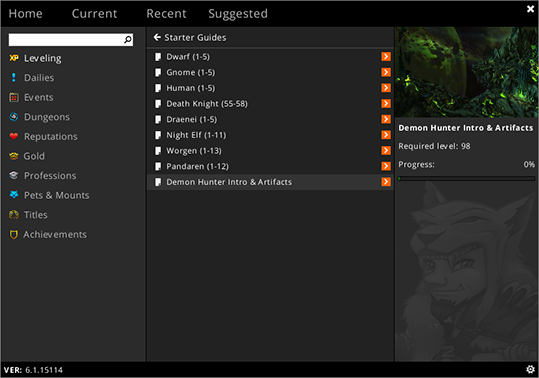This screenshot has height=378, width=539.
Task: Choose the Pandaren (1-12) guide
Action: pos(270,166)
